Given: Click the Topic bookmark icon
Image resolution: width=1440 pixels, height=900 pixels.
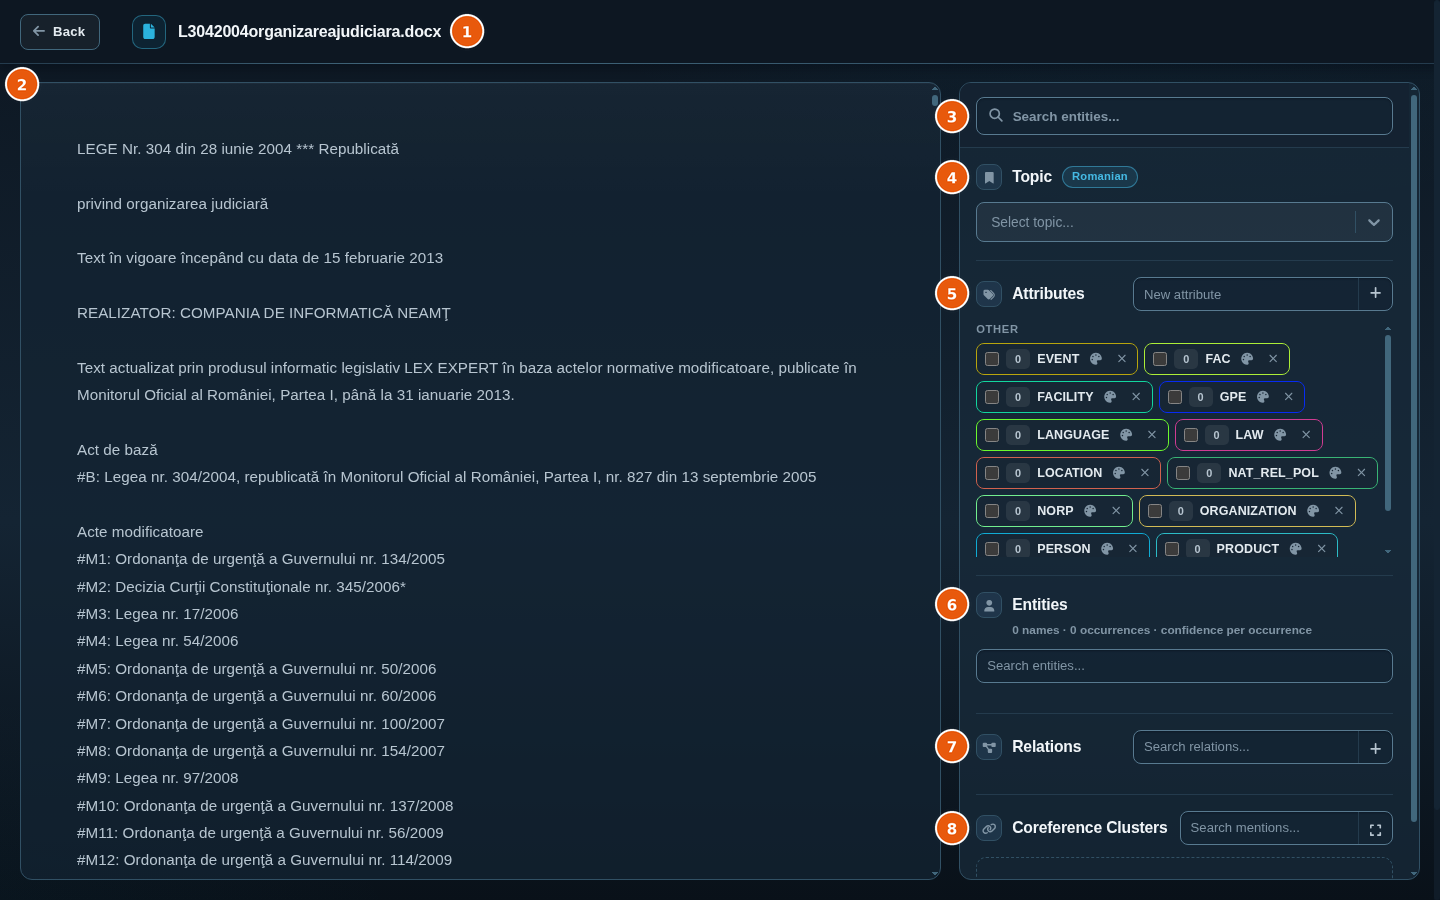Looking at the screenshot, I should (x=989, y=177).
